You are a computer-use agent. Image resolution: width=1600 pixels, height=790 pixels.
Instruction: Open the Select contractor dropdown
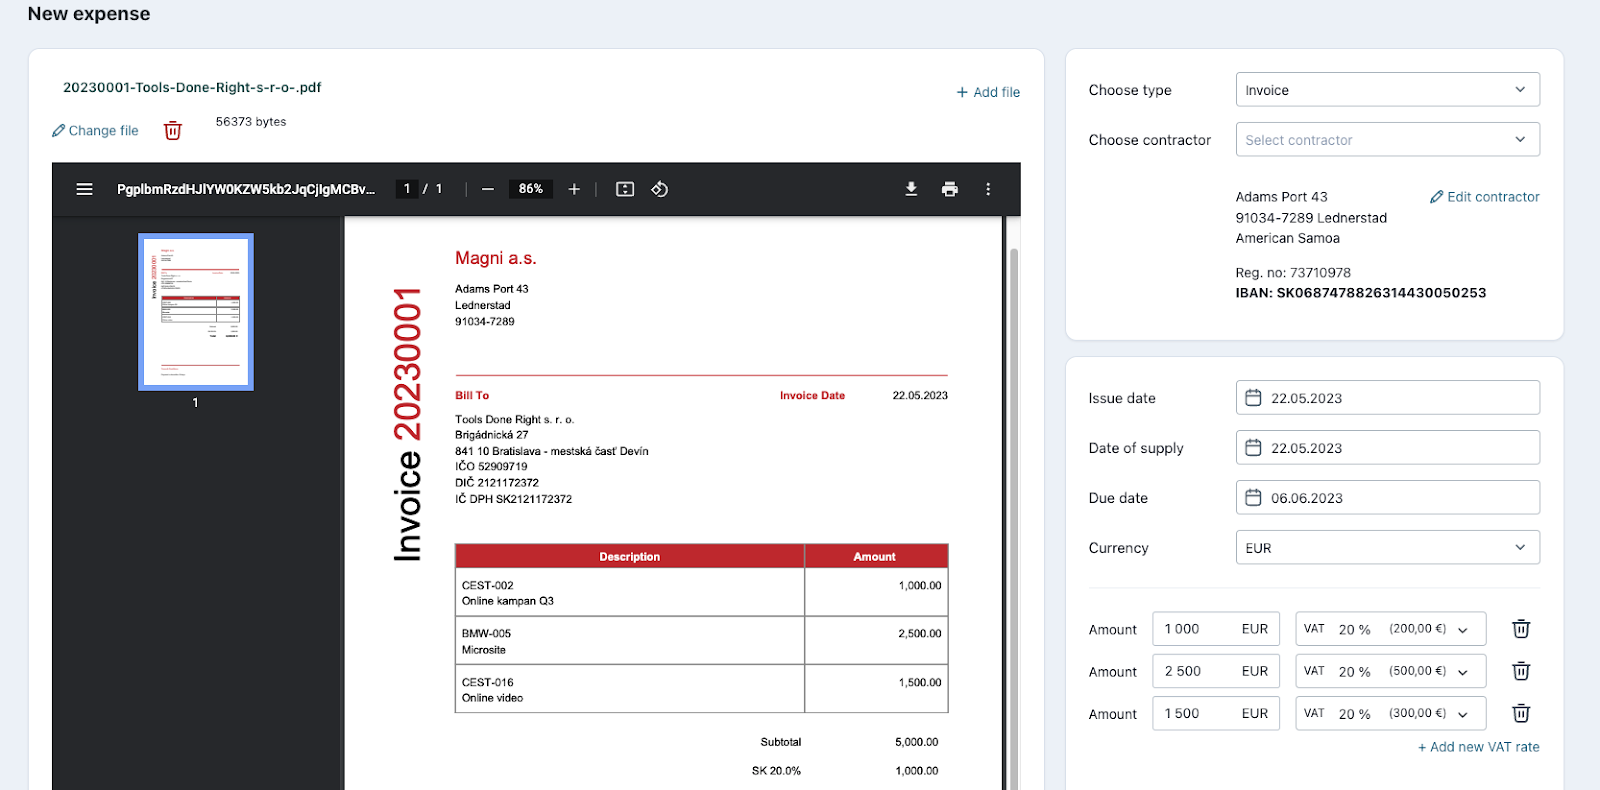[1388, 140]
